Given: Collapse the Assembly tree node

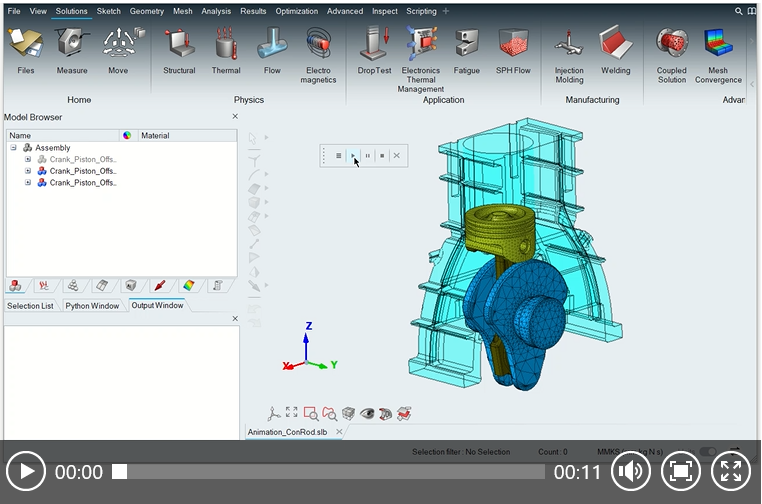Looking at the screenshot, I should pyautogui.click(x=14, y=148).
